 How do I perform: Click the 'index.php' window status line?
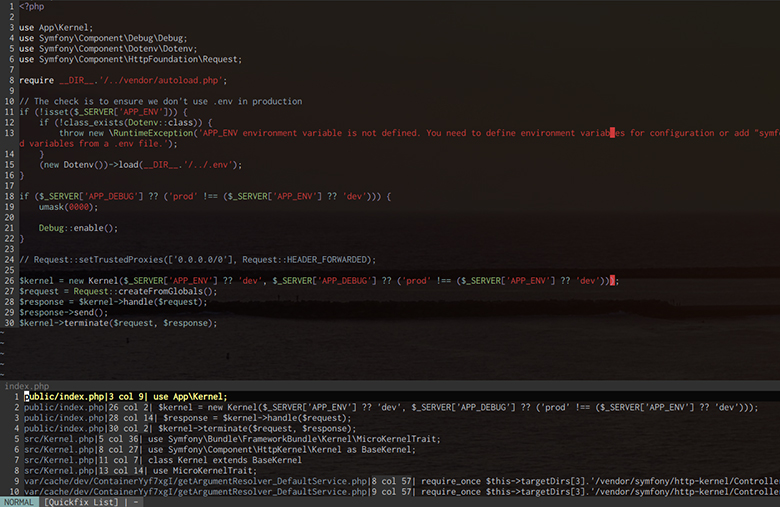click(x=390, y=386)
